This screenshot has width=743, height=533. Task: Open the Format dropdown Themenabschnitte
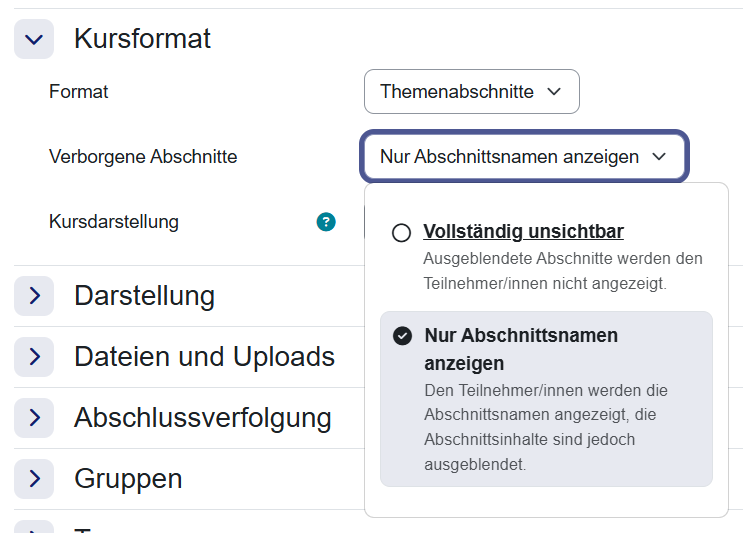pyautogui.click(x=471, y=92)
